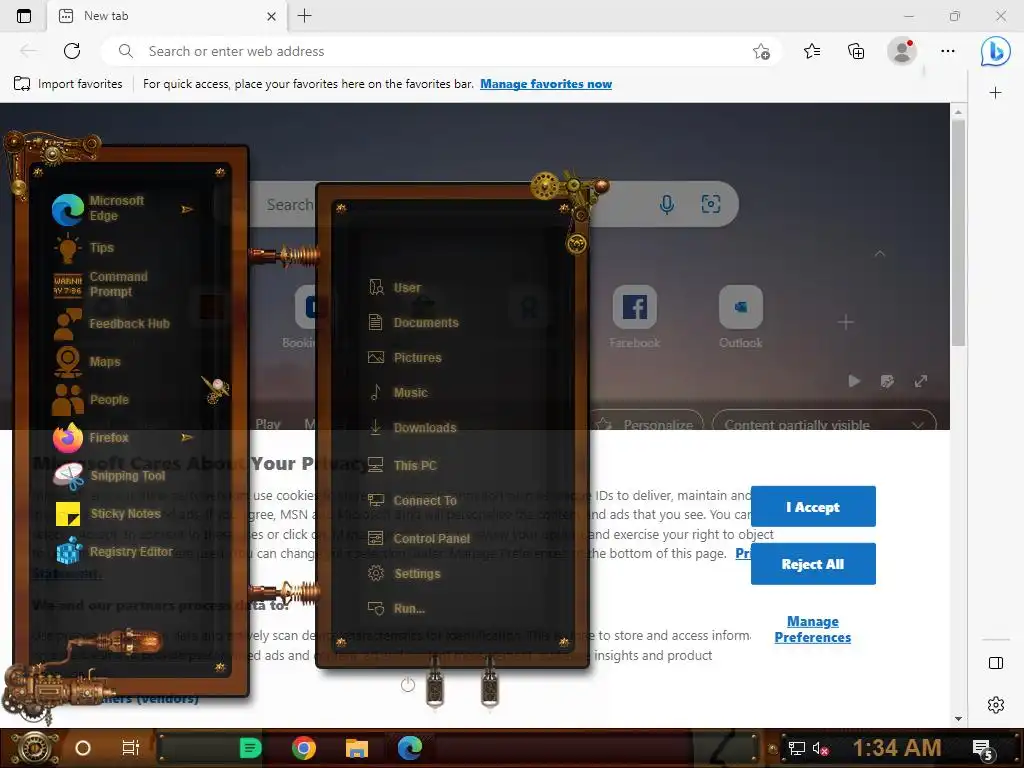Open File Explorer from taskbar
This screenshot has width=1024, height=768.
tap(357, 748)
